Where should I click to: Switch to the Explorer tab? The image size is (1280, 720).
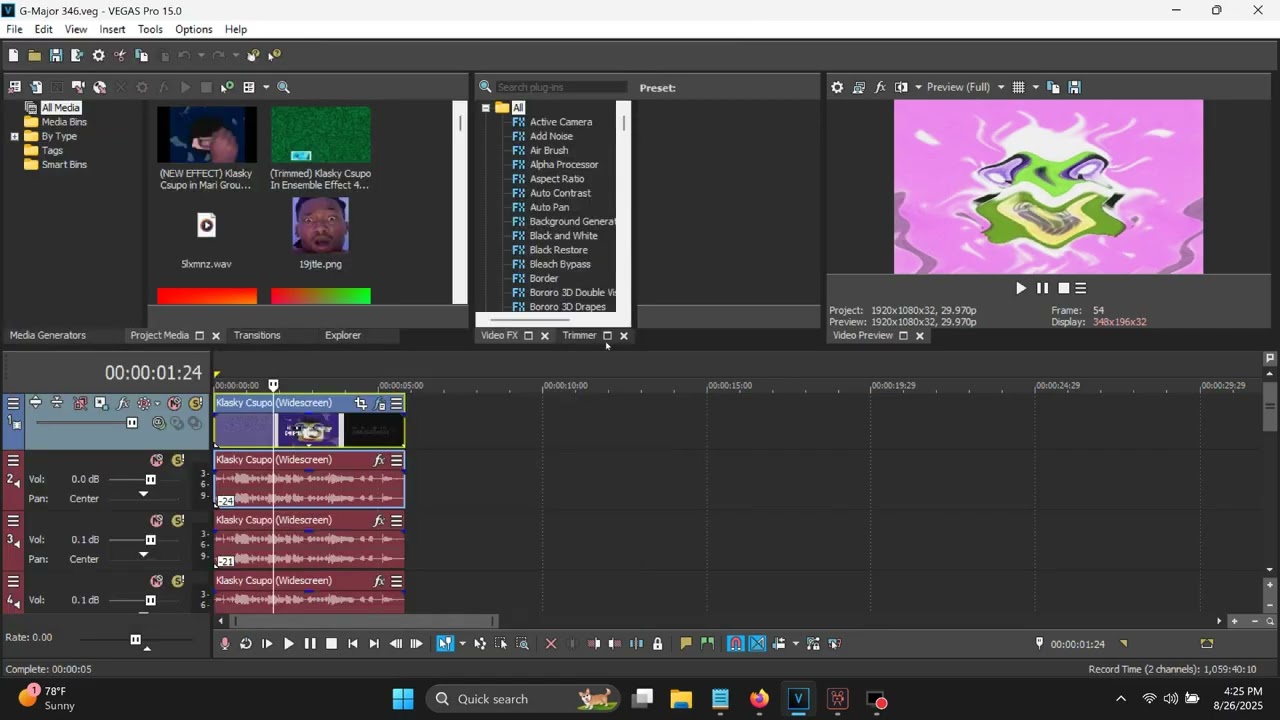(343, 335)
